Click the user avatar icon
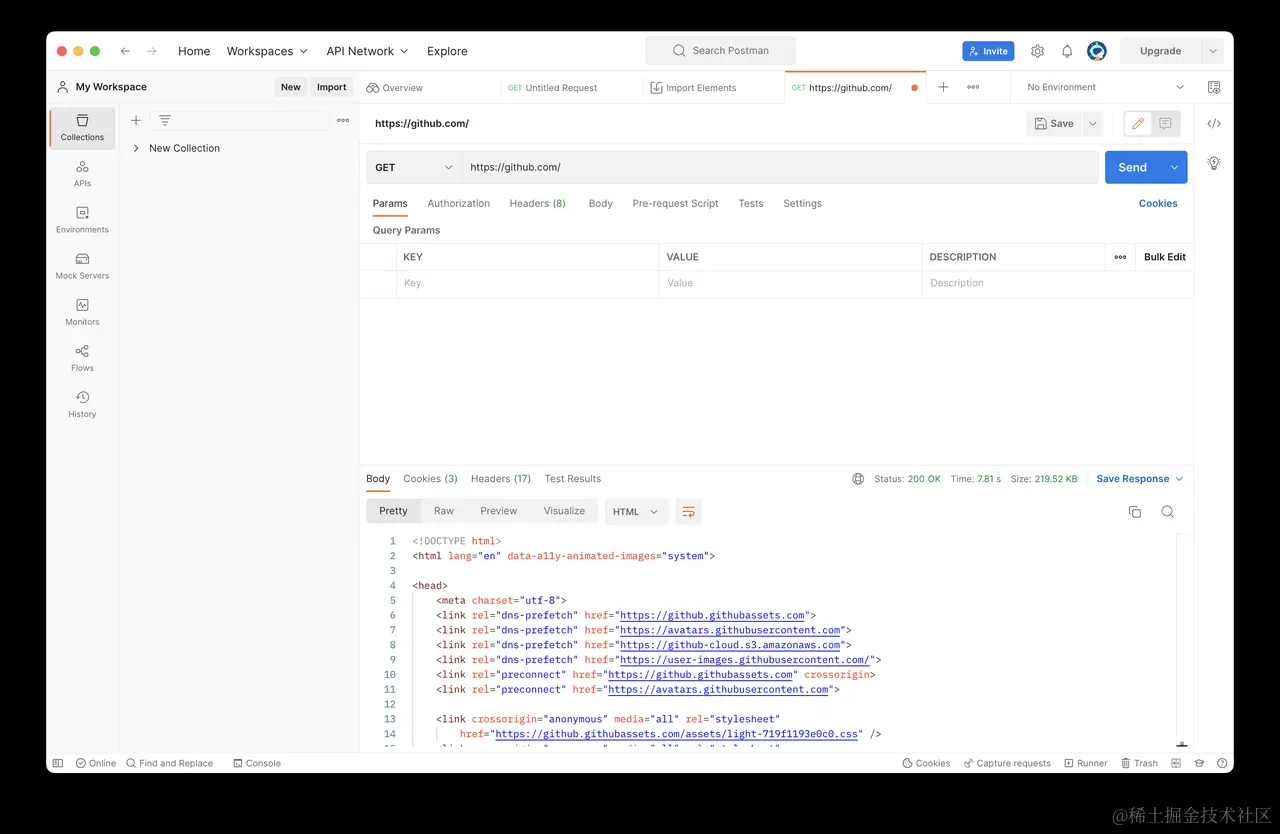The image size is (1280, 834). [1097, 51]
